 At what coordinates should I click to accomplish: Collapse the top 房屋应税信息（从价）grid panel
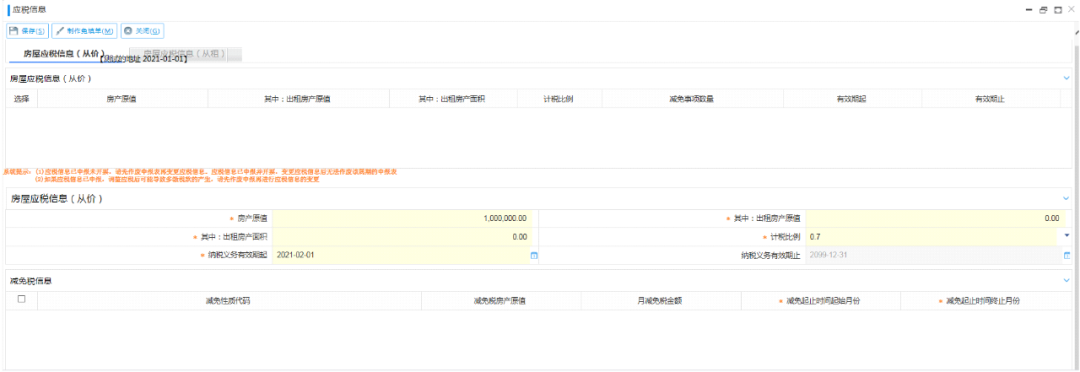(1066, 79)
